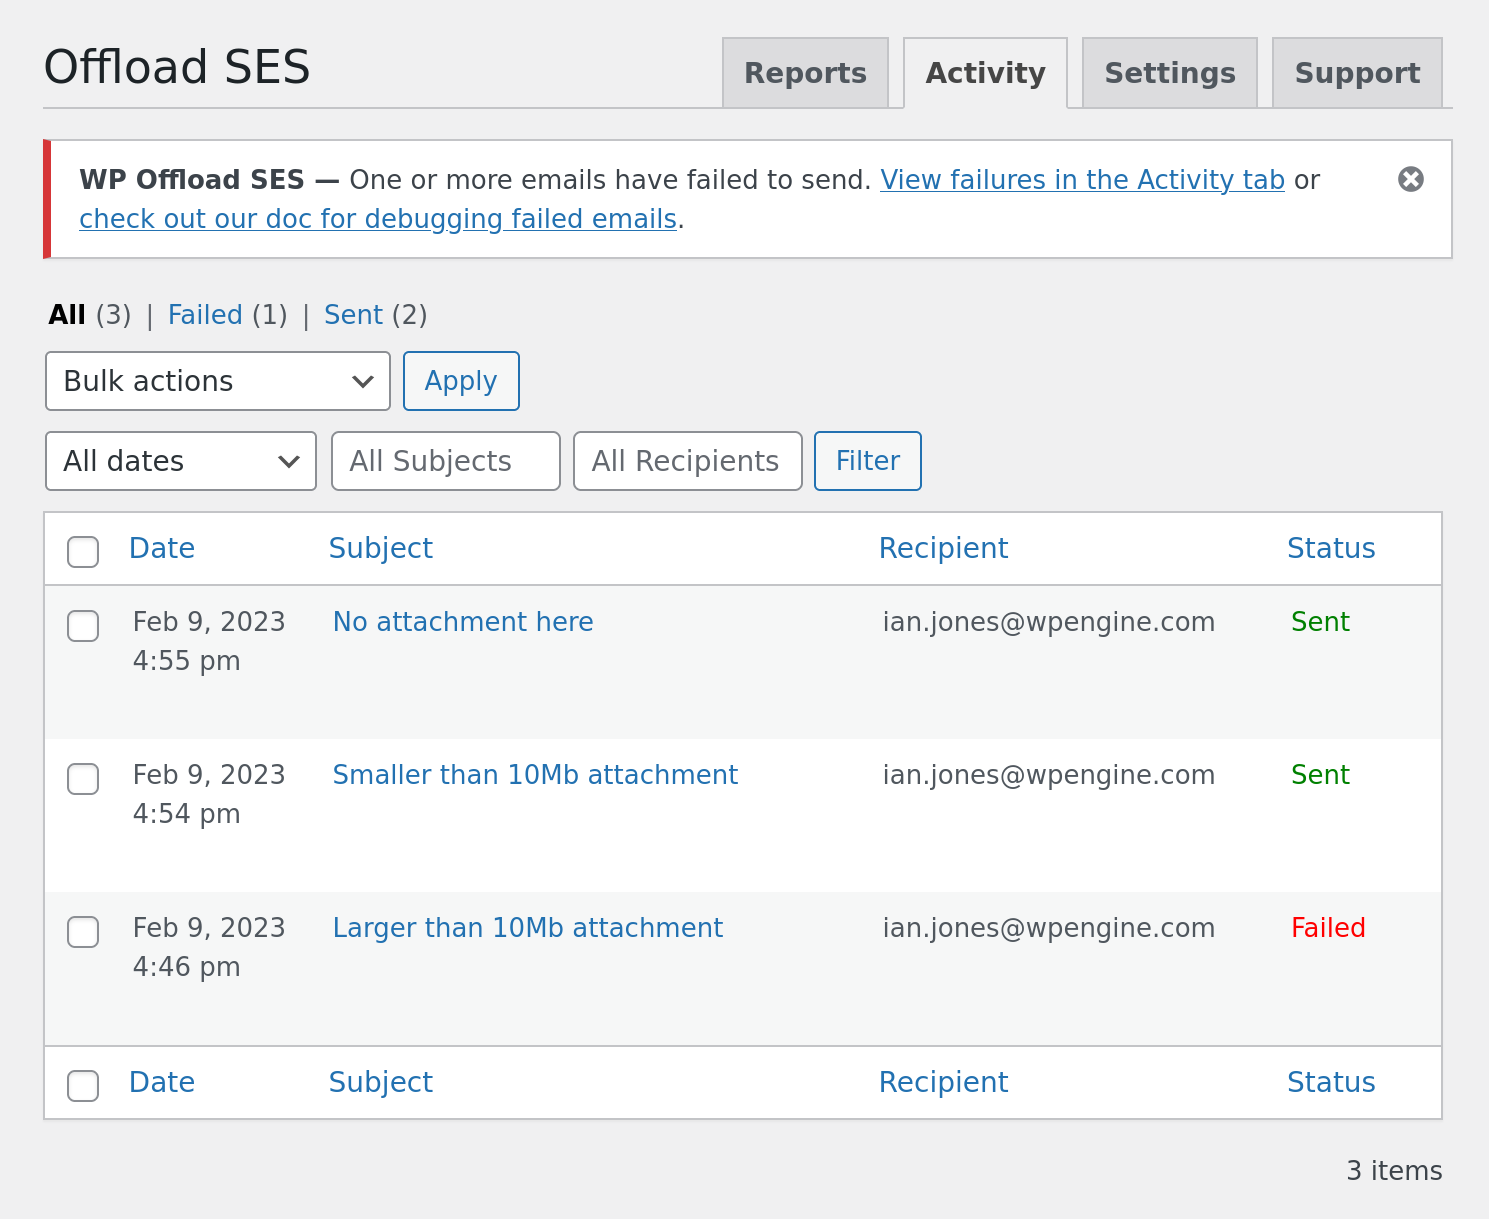Sort by Recipient in the header row

tap(943, 548)
